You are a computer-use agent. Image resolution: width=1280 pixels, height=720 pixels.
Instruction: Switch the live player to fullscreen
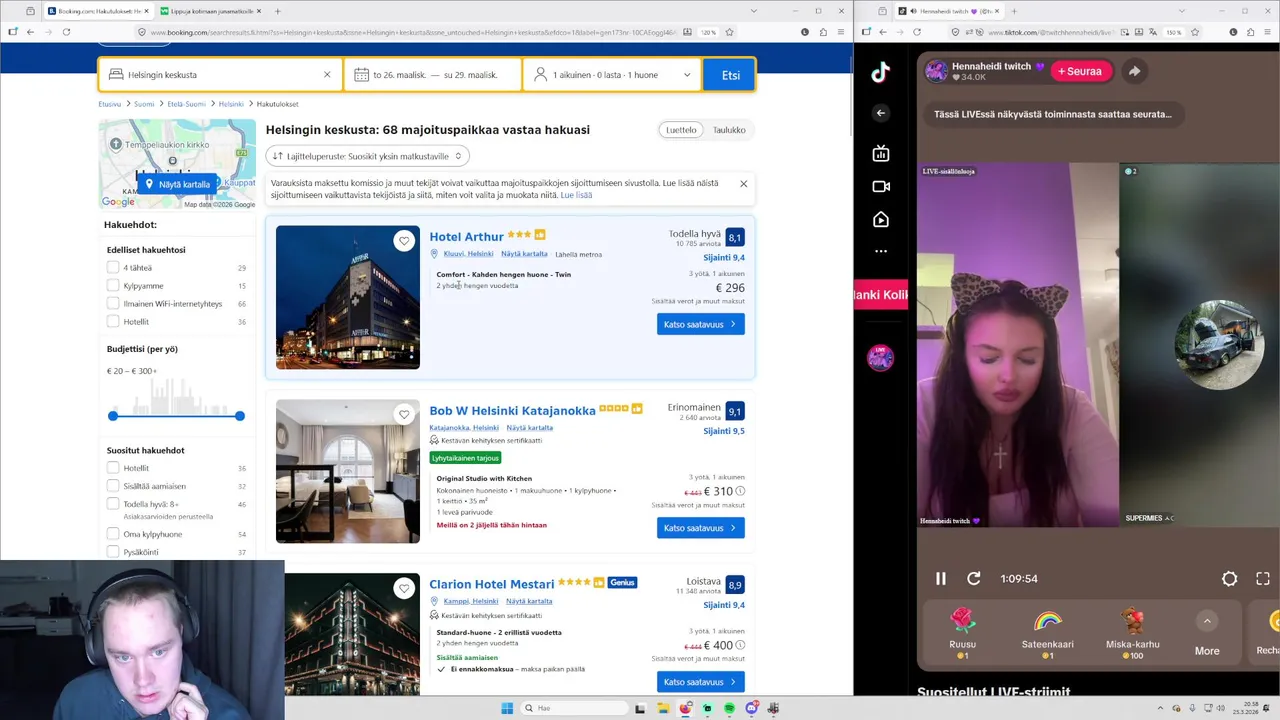(x=1263, y=579)
